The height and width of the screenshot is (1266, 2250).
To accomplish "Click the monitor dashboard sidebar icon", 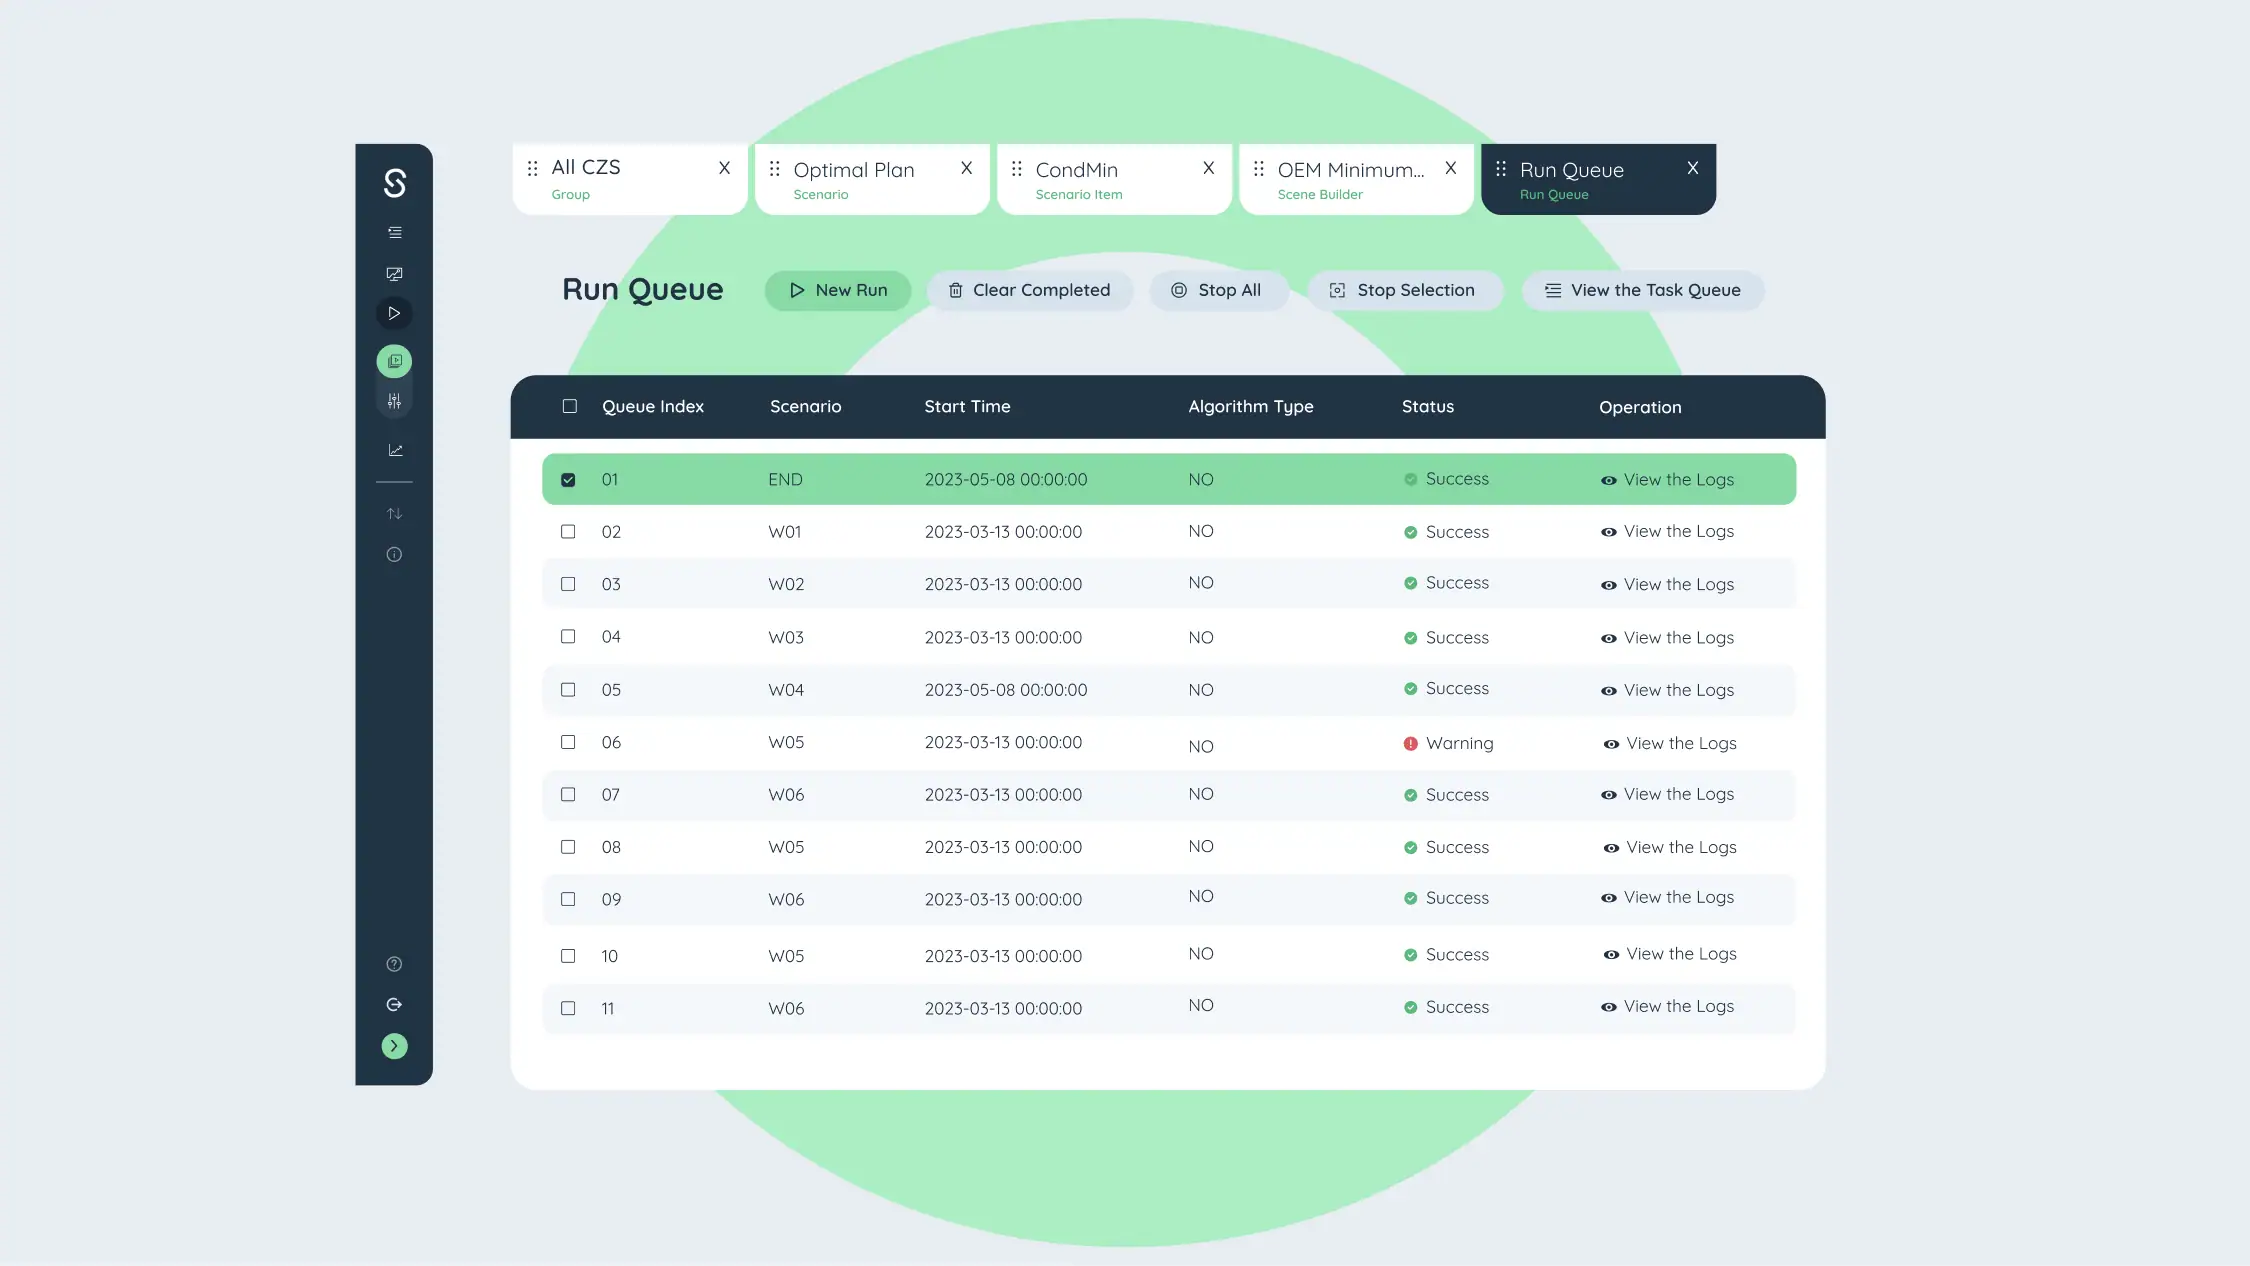I will (x=394, y=274).
